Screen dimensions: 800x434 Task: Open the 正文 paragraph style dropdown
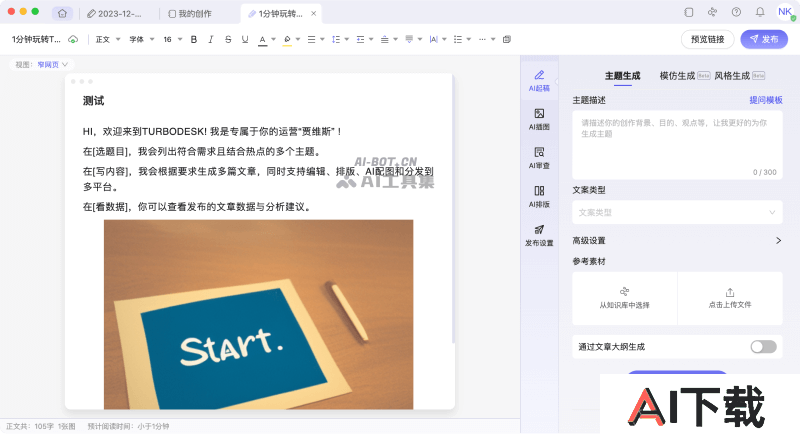tap(108, 39)
